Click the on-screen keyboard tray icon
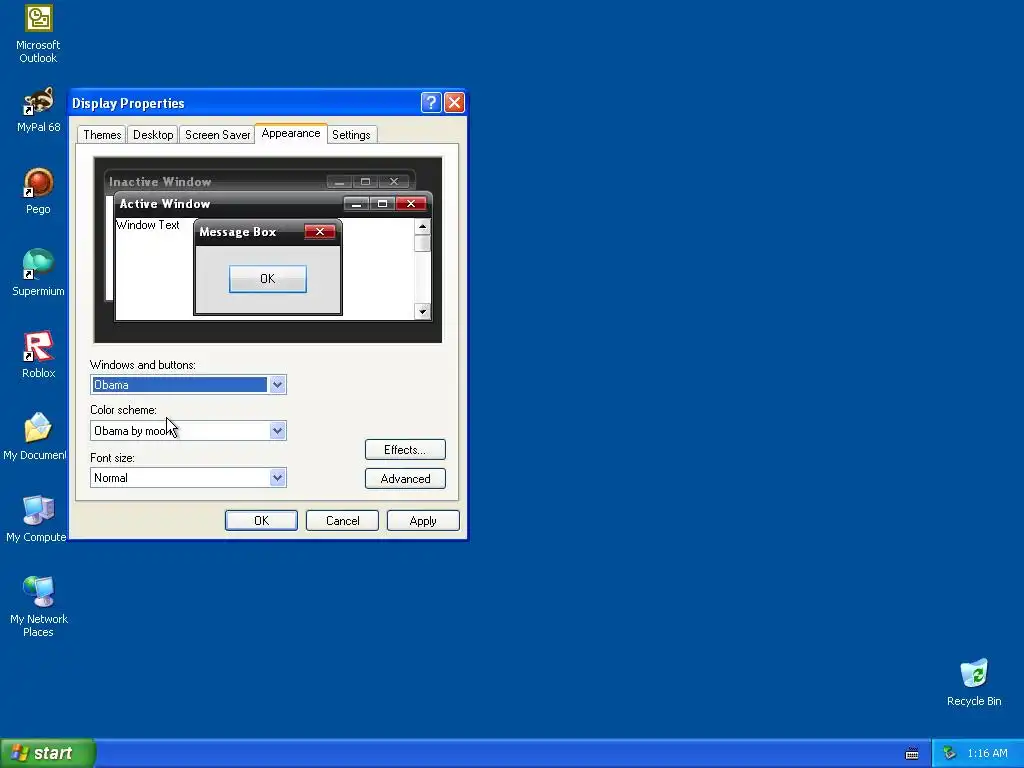Image resolution: width=1024 pixels, height=768 pixels. tap(912, 754)
